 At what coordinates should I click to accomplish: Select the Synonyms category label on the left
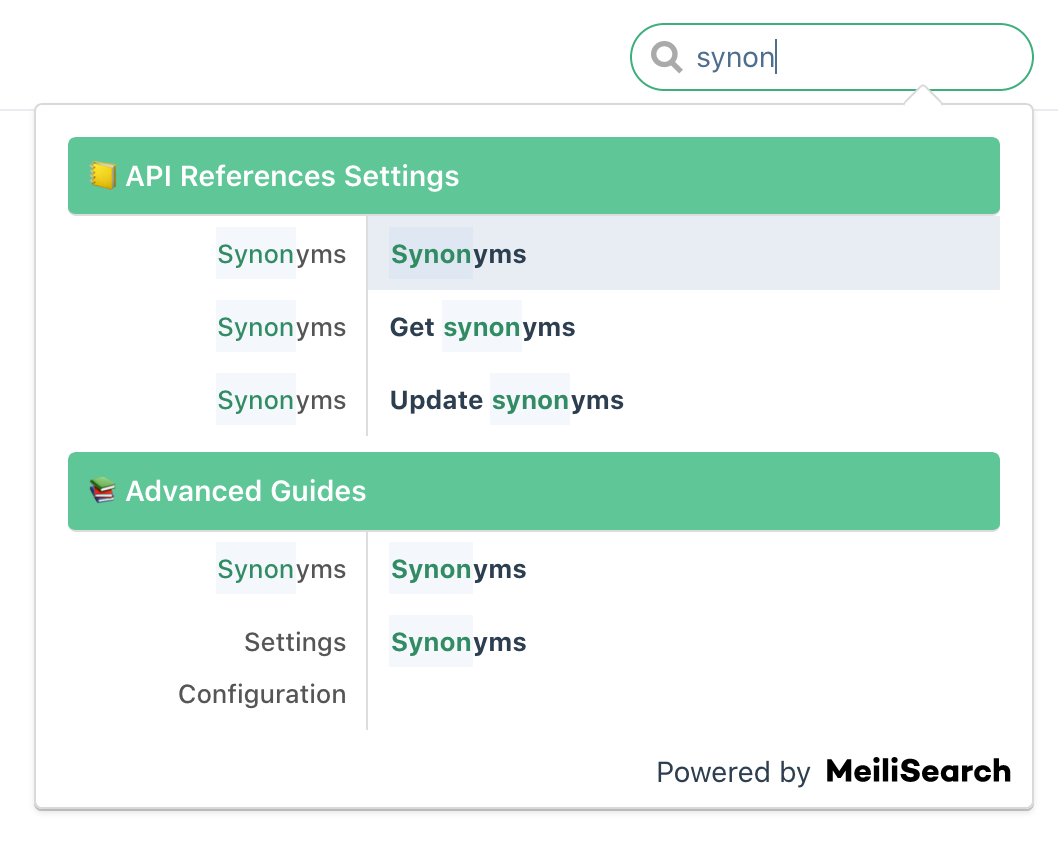pos(281,254)
